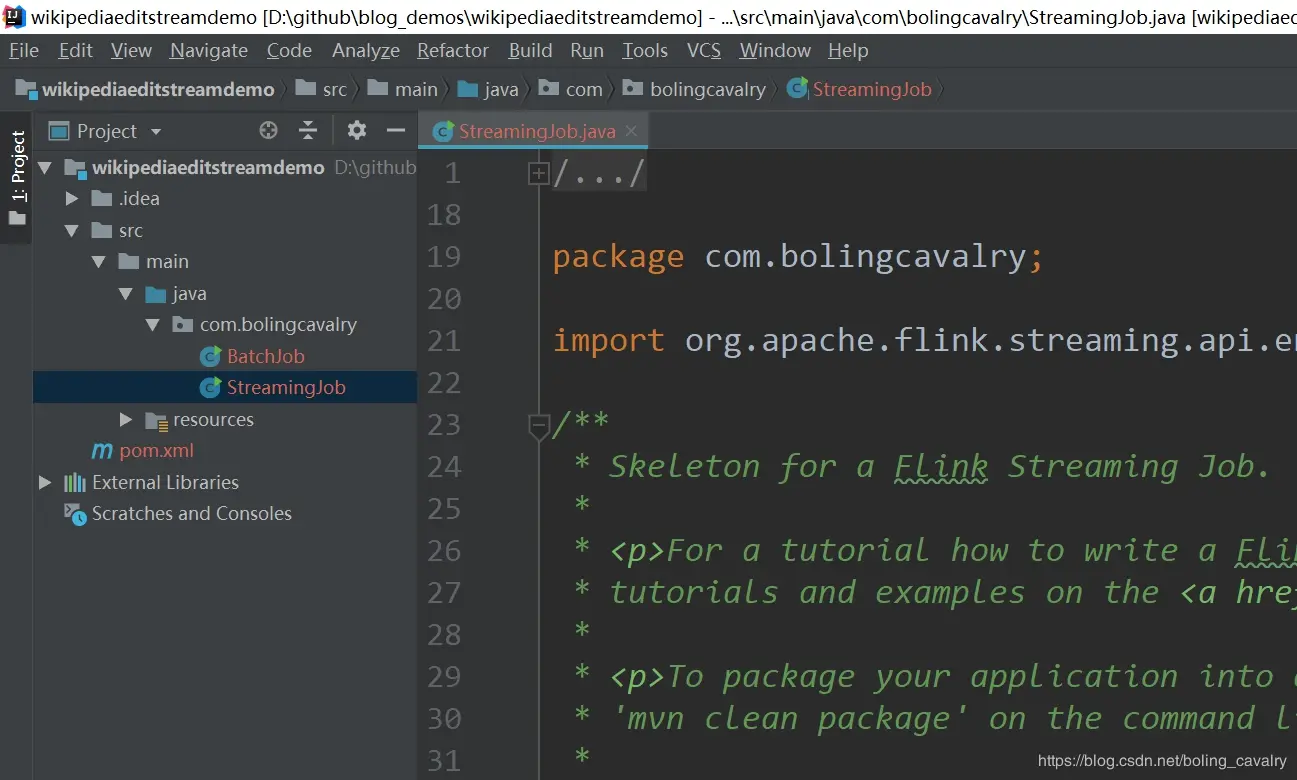Click the BatchJob class icon
The height and width of the screenshot is (780, 1297).
pos(210,356)
